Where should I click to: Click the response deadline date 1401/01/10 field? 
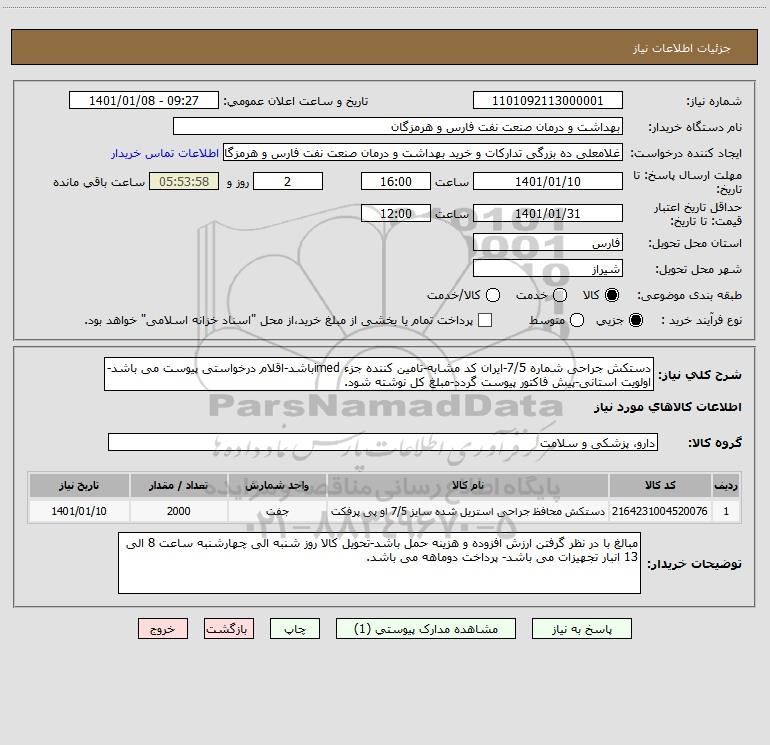[548, 181]
